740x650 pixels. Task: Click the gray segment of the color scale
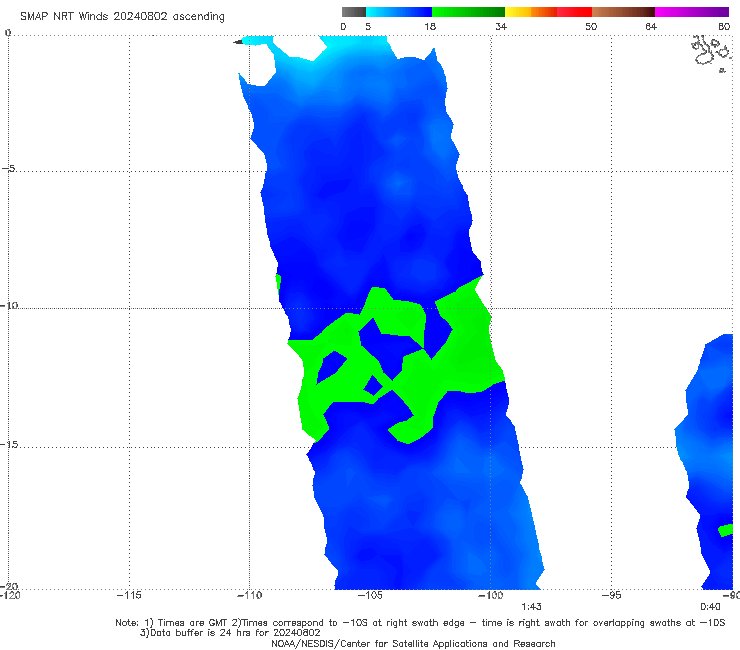pos(354,12)
